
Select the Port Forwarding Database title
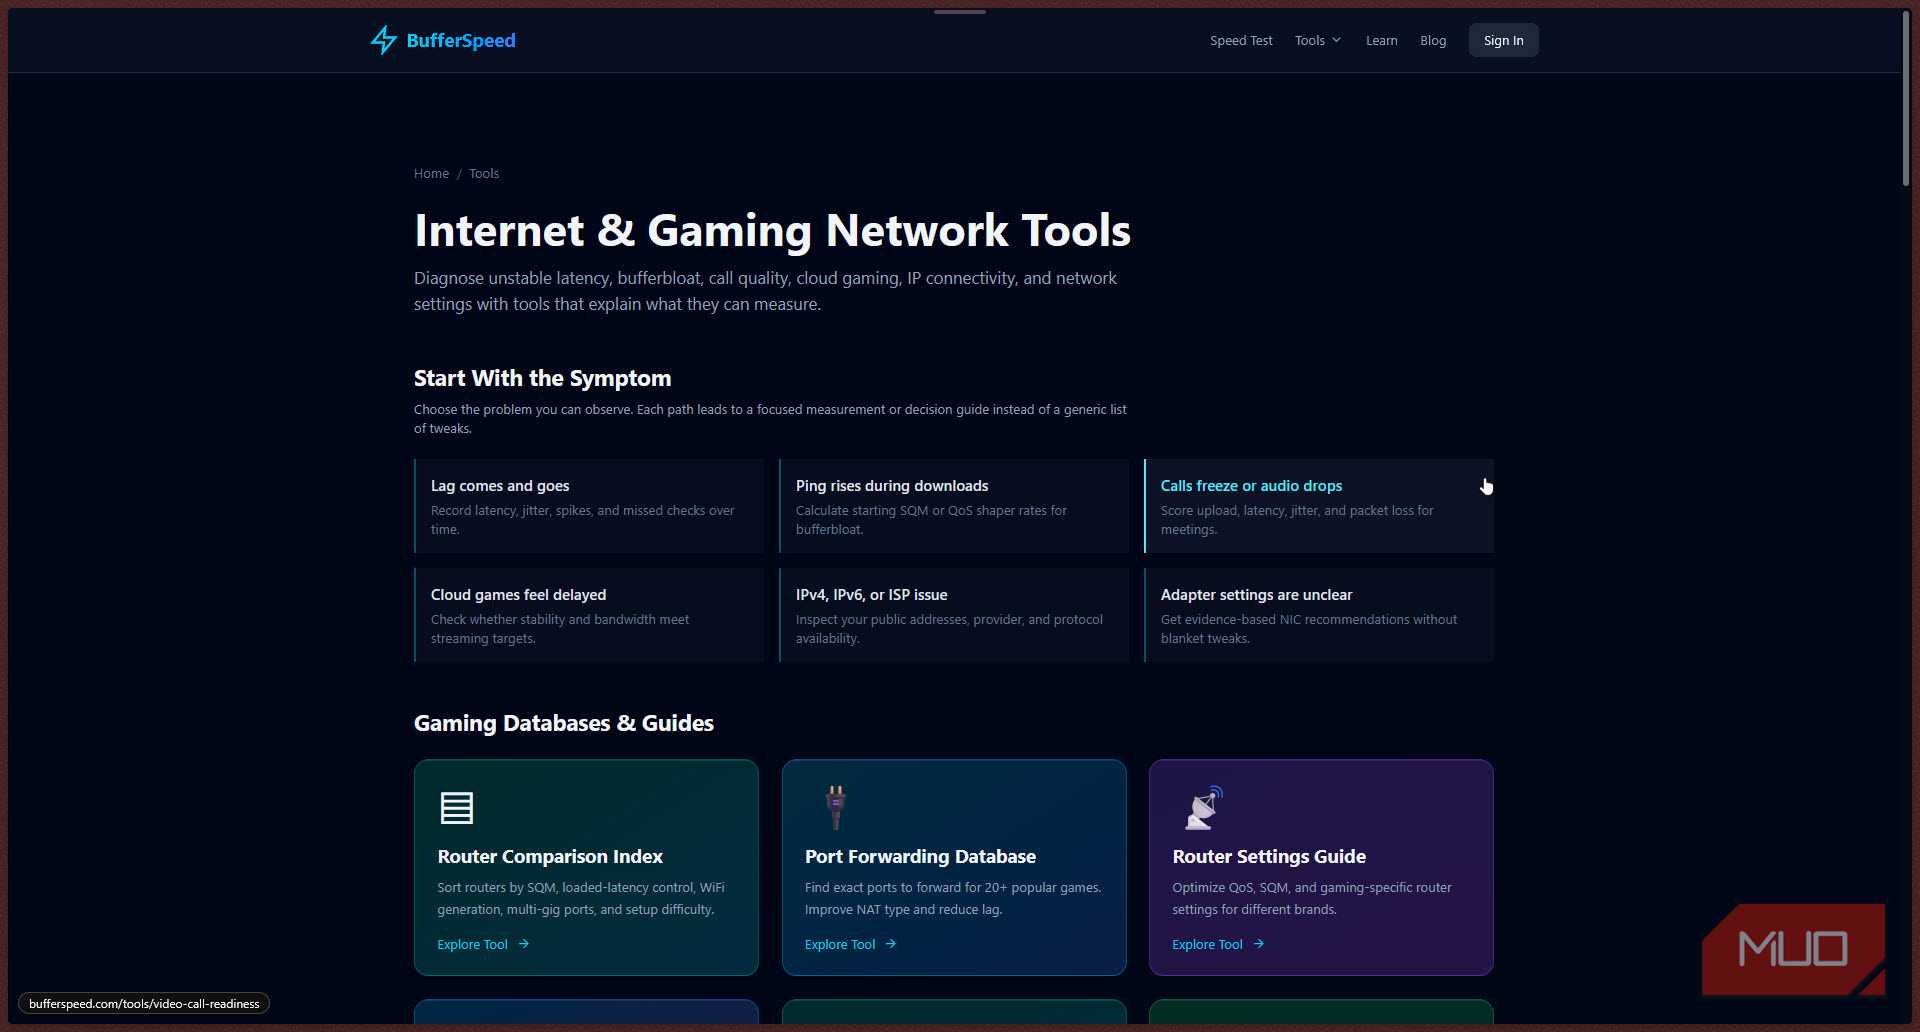[920, 856]
